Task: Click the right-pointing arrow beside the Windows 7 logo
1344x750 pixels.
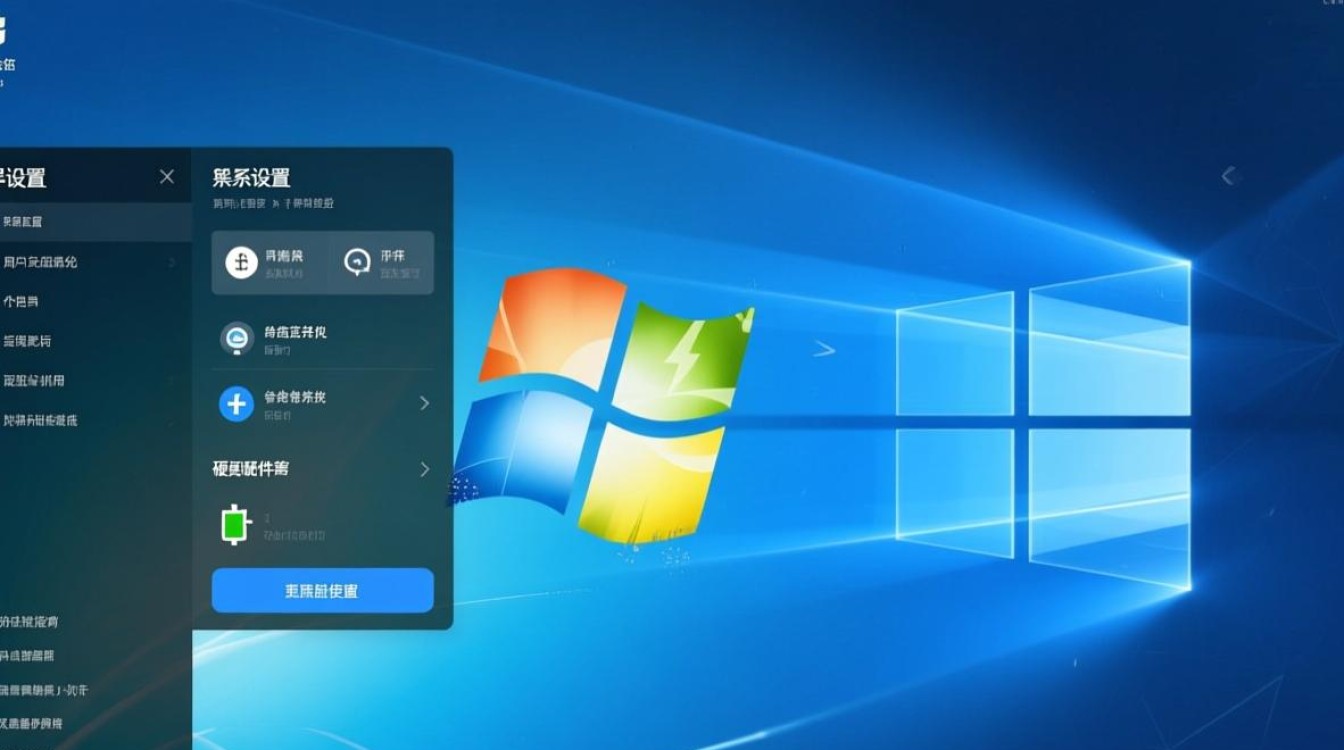Action: point(824,349)
